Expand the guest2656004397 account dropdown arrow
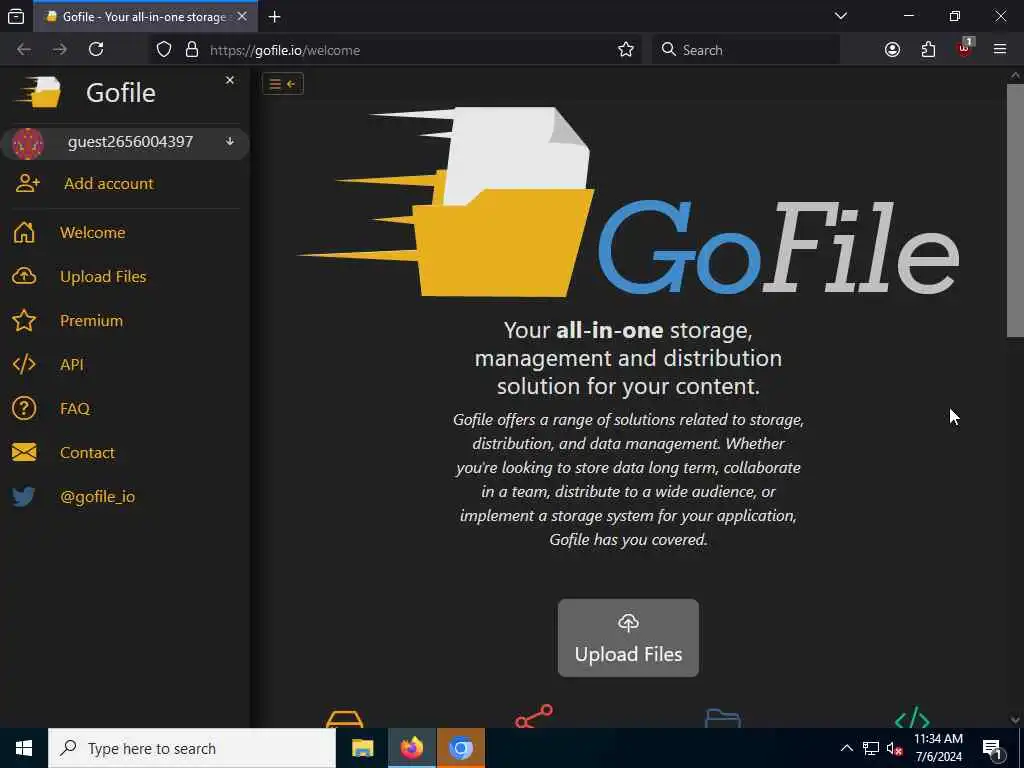Screen dimensions: 1024x768 [230, 141]
